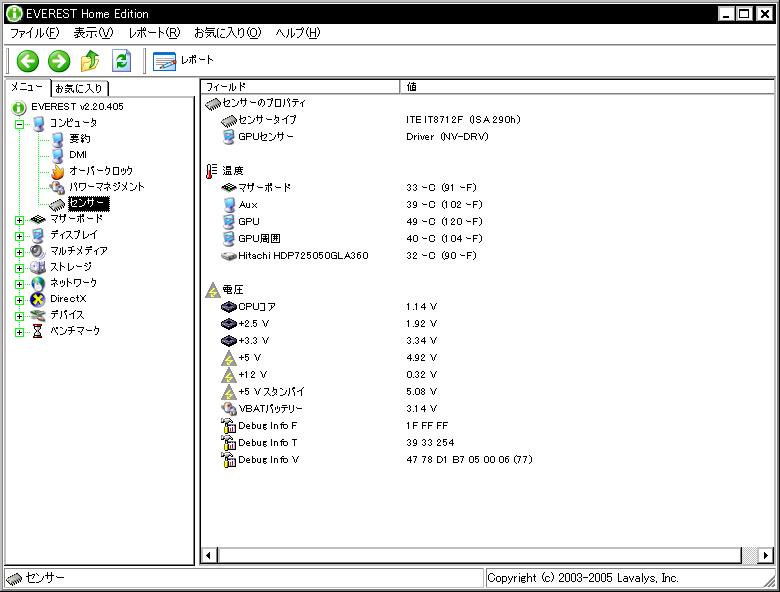Image resolution: width=780 pixels, height=592 pixels.
Task: Click the マザーボード board icon in tree
Action: 38,219
